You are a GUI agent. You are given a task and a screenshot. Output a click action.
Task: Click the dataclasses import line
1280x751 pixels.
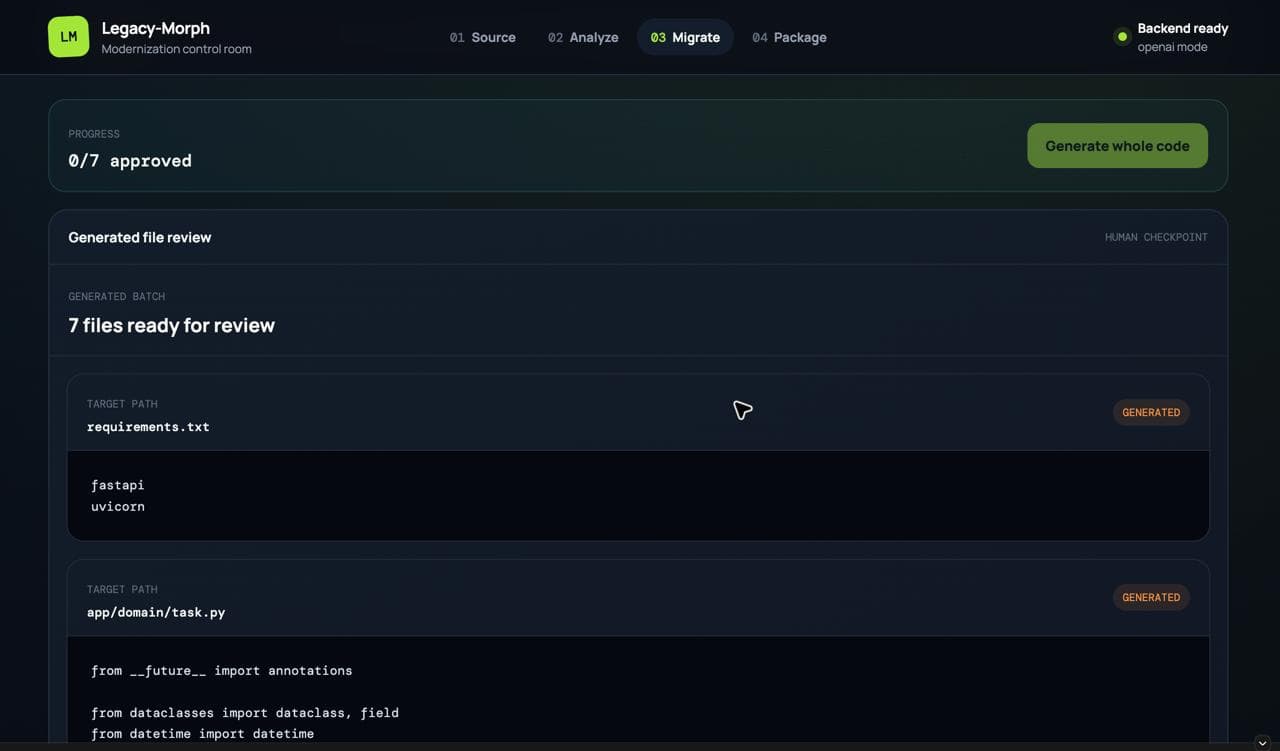pos(245,713)
